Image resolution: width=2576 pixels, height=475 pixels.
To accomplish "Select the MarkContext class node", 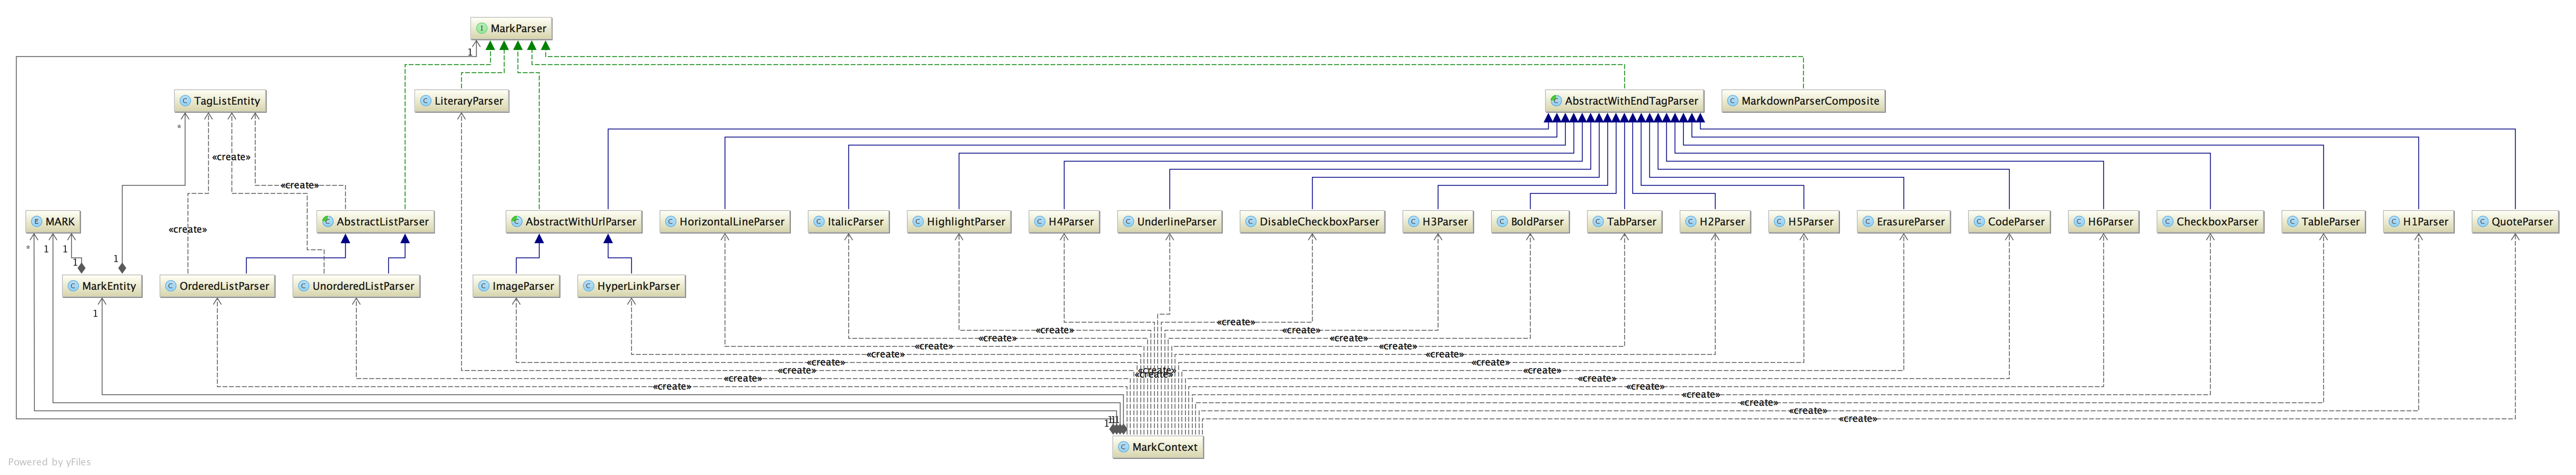I will click(1158, 447).
